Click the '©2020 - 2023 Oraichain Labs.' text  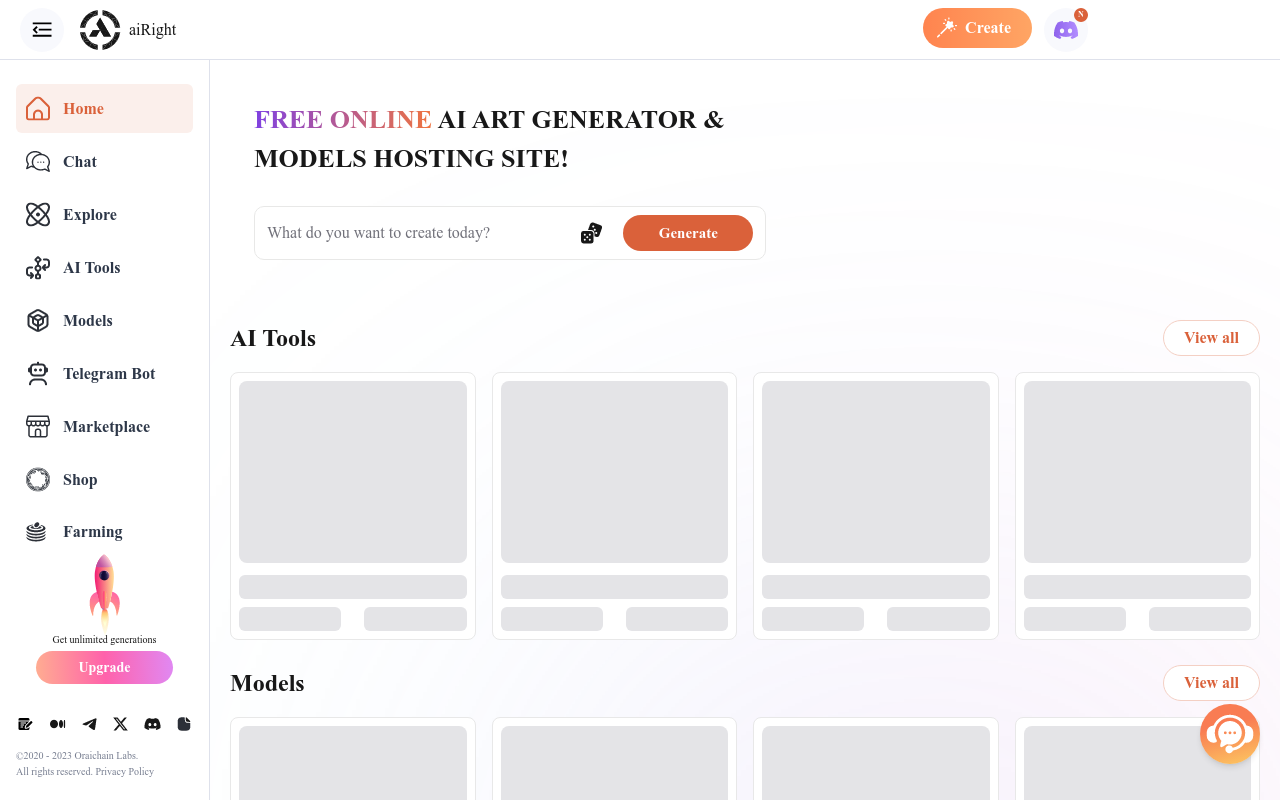(x=77, y=756)
